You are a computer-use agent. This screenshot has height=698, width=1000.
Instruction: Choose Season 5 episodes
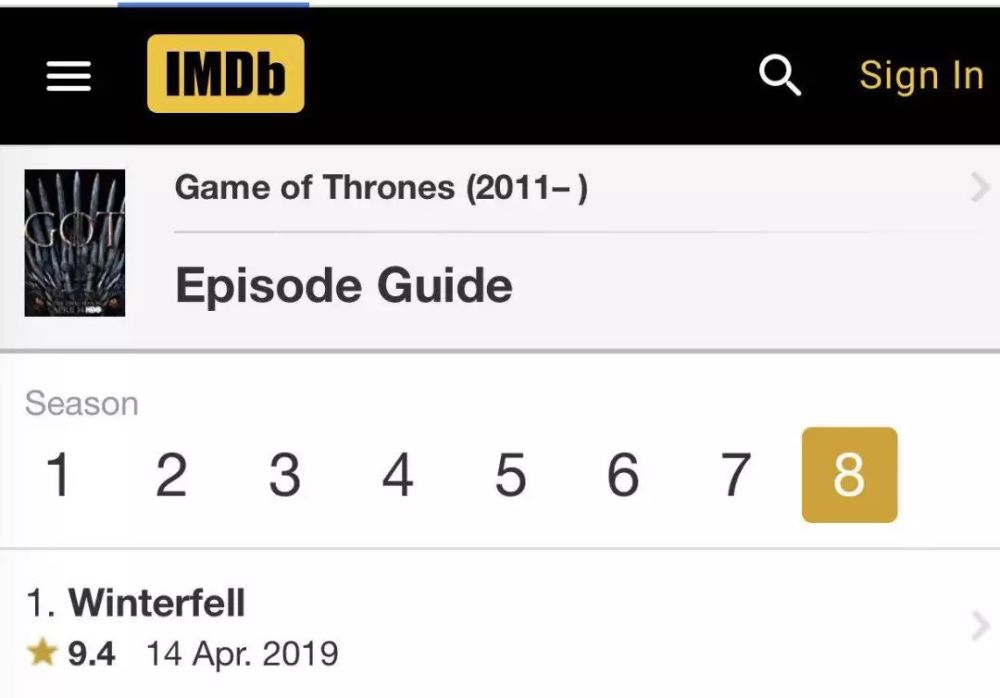pyautogui.click(x=510, y=475)
